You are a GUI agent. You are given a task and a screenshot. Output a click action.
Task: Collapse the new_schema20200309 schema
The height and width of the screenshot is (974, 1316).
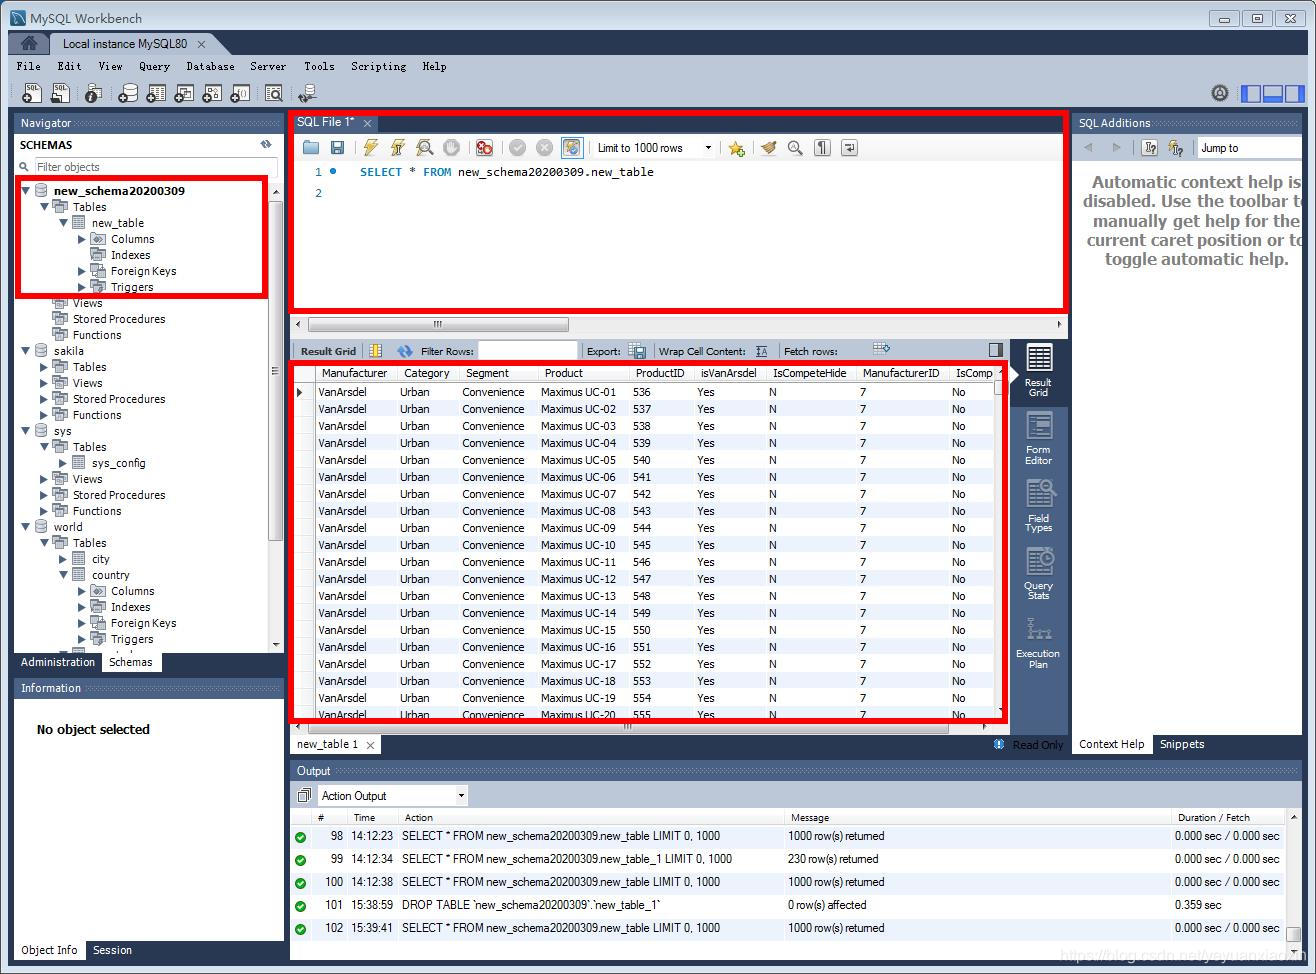click(x=26, y=191)
